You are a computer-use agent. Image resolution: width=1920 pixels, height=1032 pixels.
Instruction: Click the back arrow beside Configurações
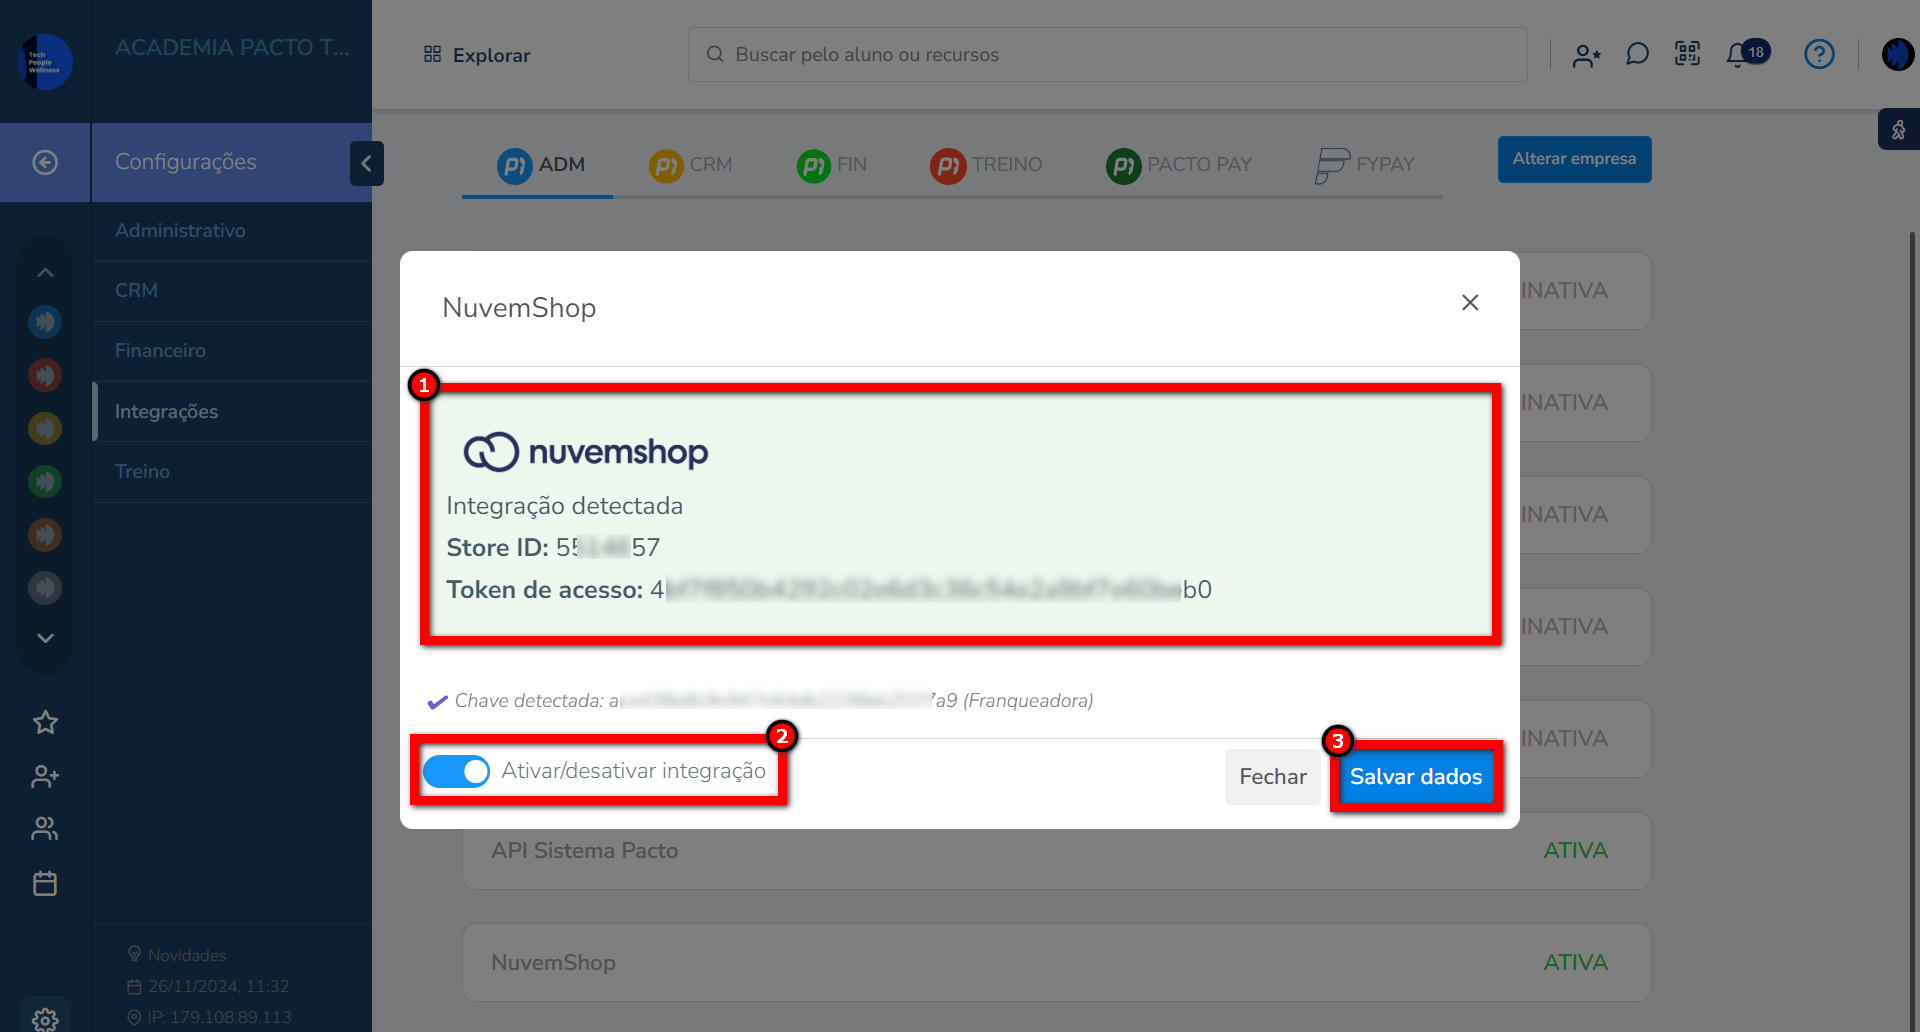[x=45, y=162]
